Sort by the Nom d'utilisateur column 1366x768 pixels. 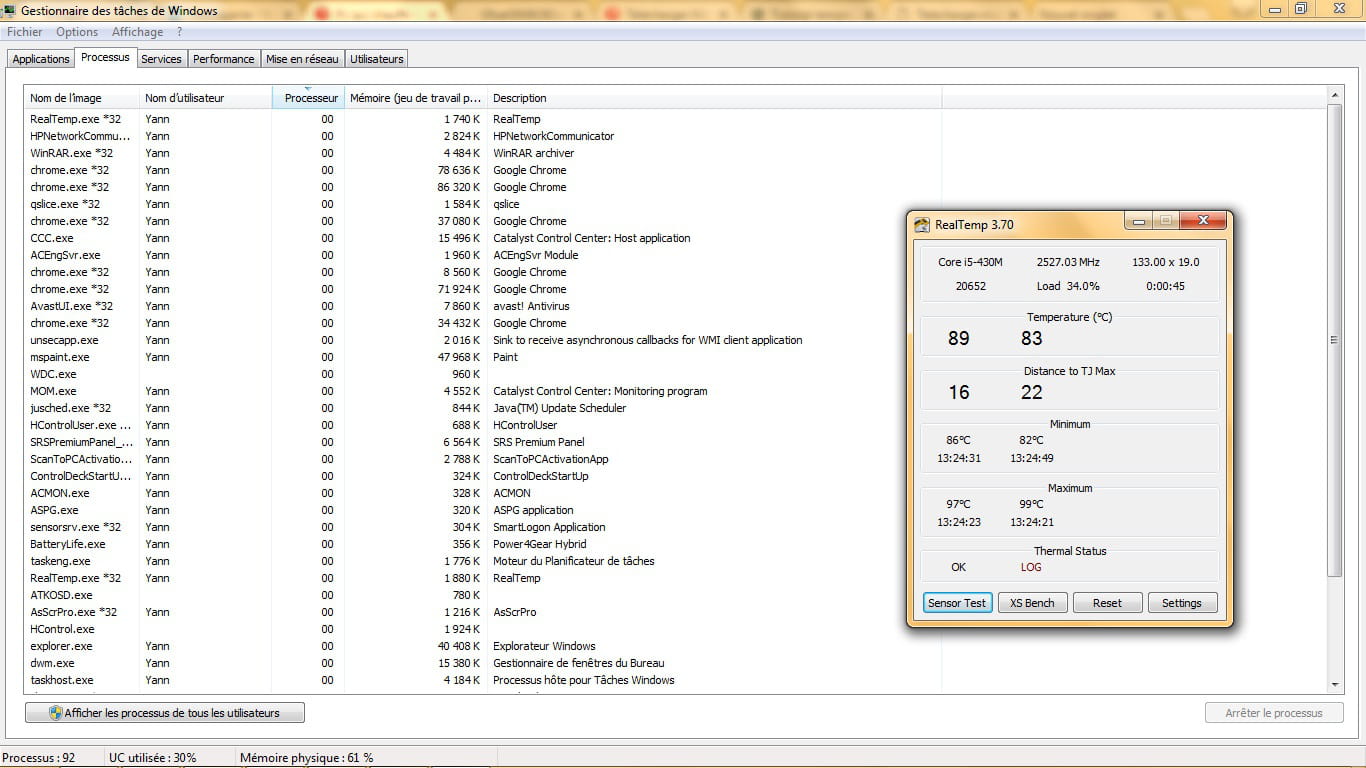(x=205, y=98)
